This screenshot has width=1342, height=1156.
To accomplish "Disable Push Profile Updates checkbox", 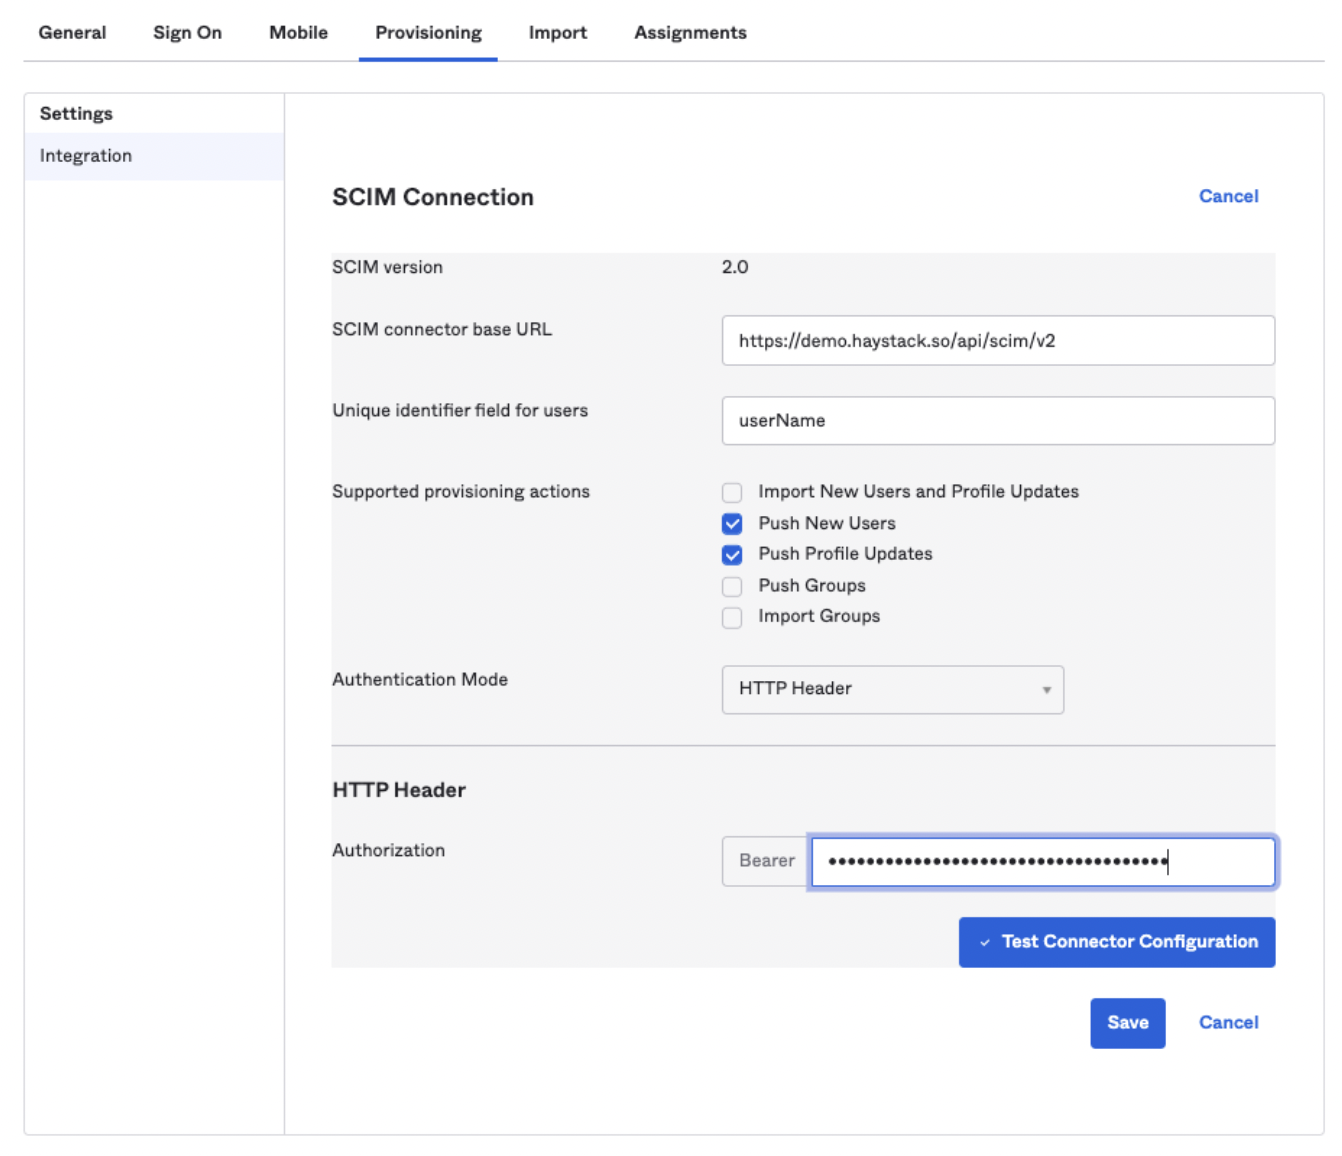I will (732, 555).
